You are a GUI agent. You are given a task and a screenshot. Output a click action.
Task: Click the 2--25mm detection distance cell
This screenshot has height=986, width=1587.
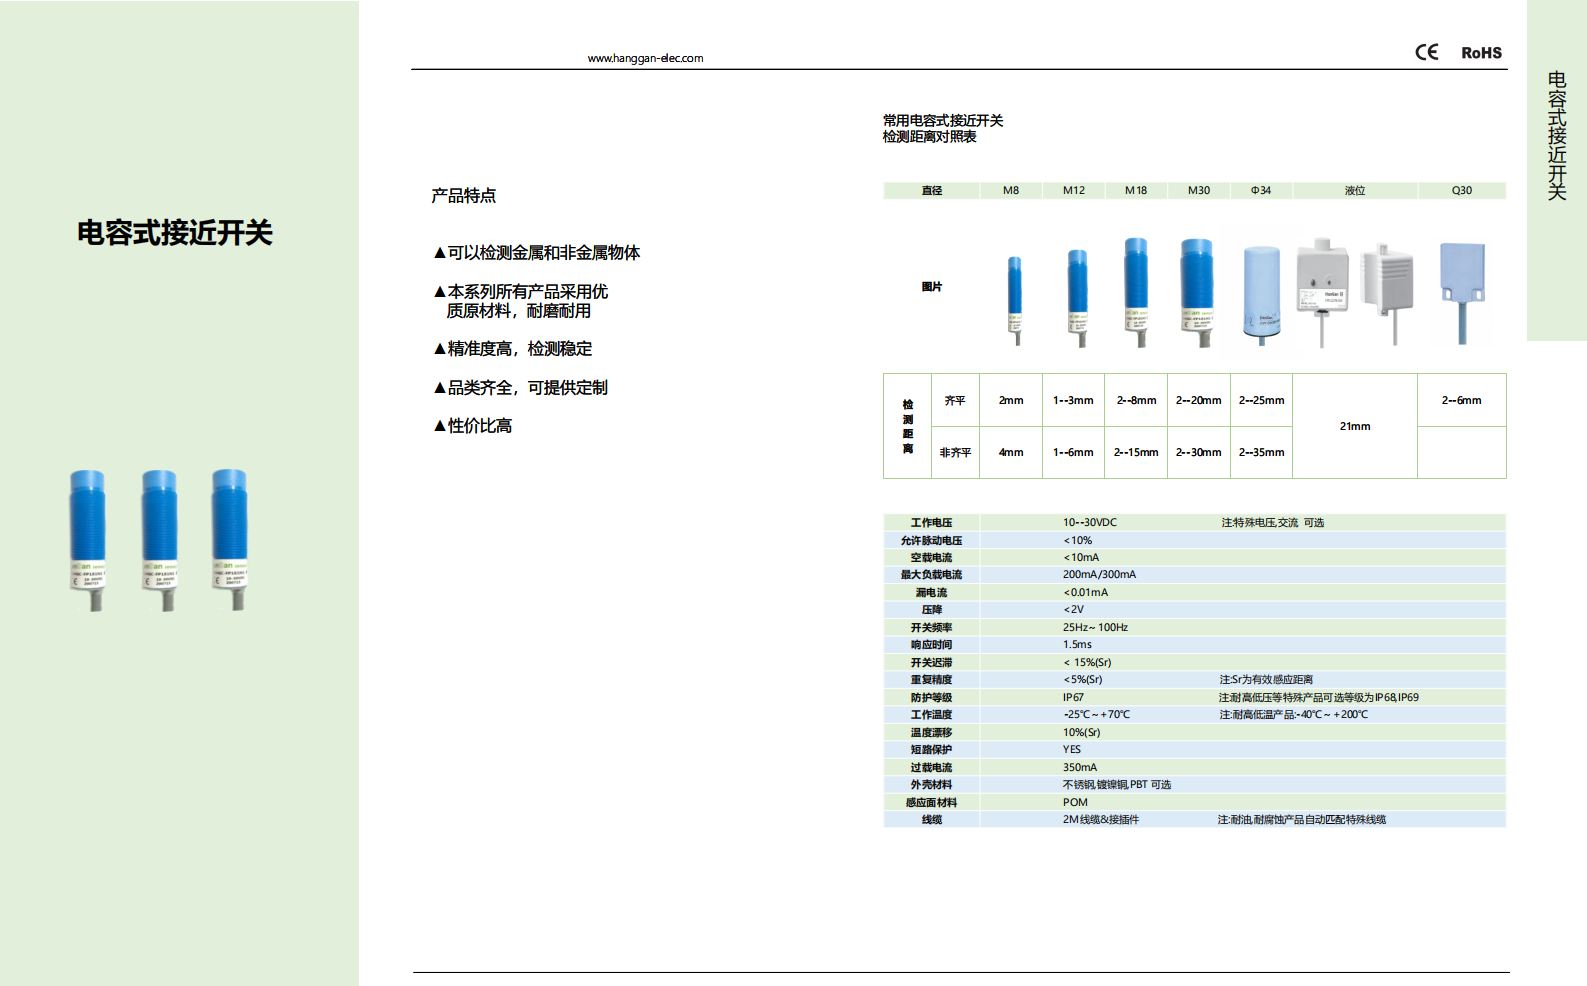1261,400
